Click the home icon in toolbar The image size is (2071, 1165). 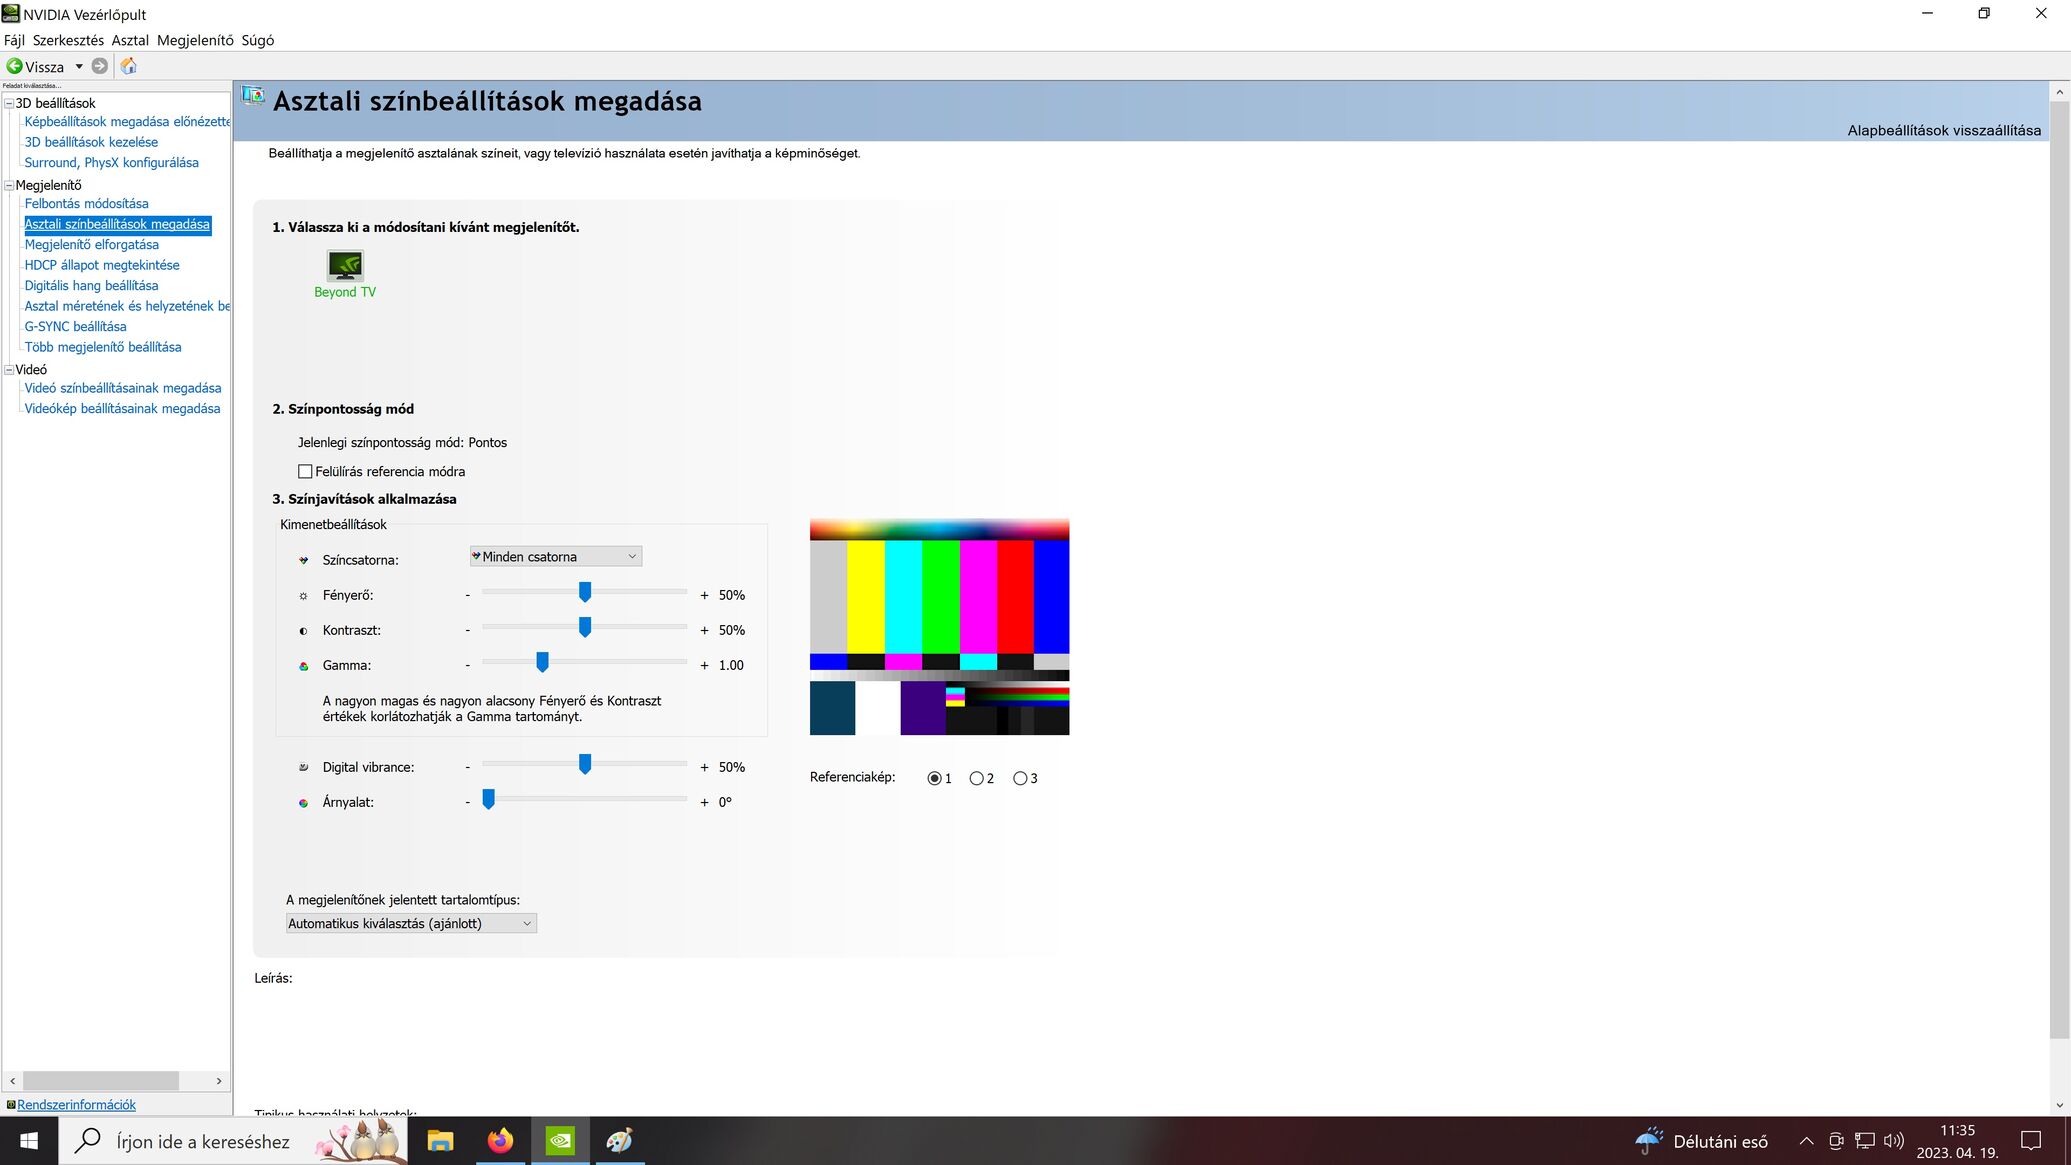tap(128, 66)
